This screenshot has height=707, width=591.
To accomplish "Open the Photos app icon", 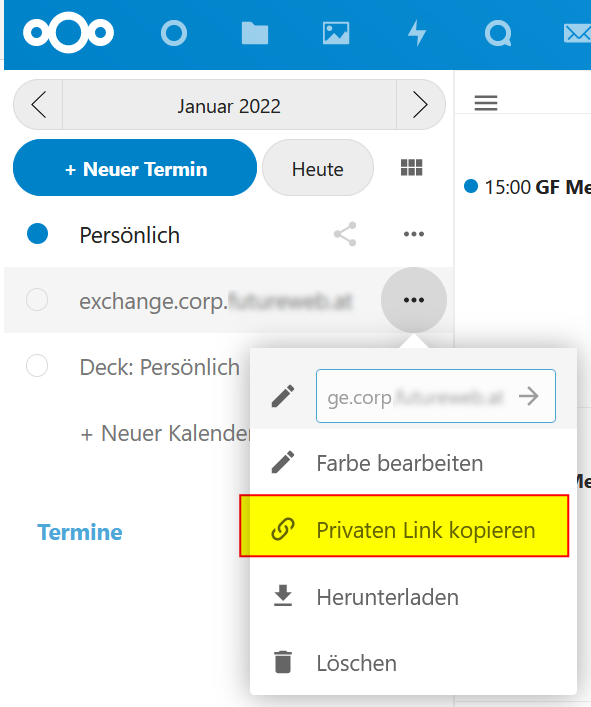I will click(x=336, y=33).
